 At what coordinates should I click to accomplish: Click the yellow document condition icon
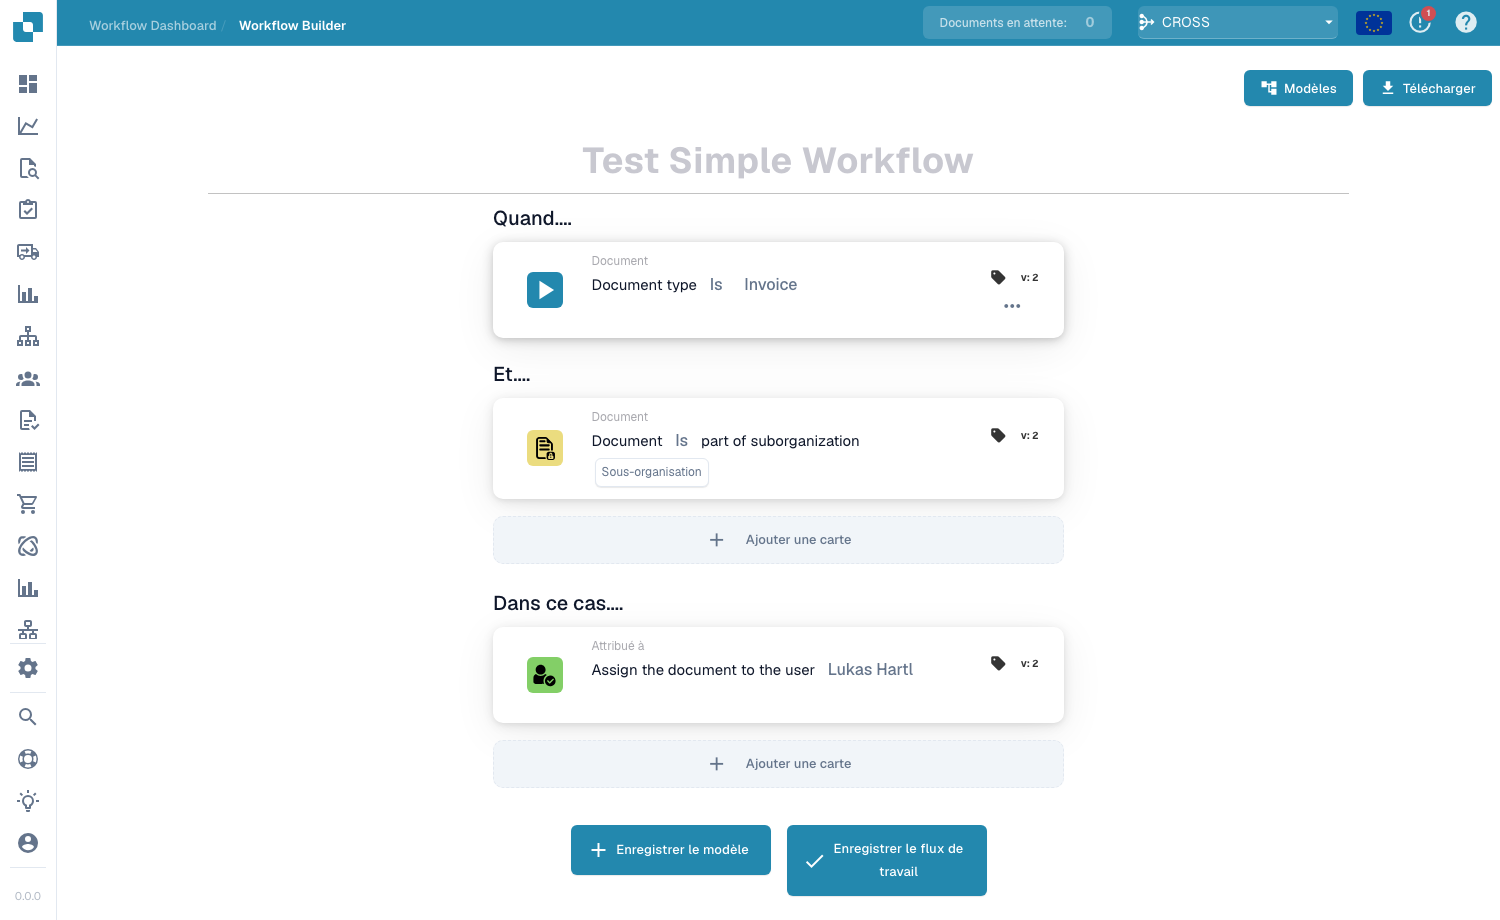point(545,448)
